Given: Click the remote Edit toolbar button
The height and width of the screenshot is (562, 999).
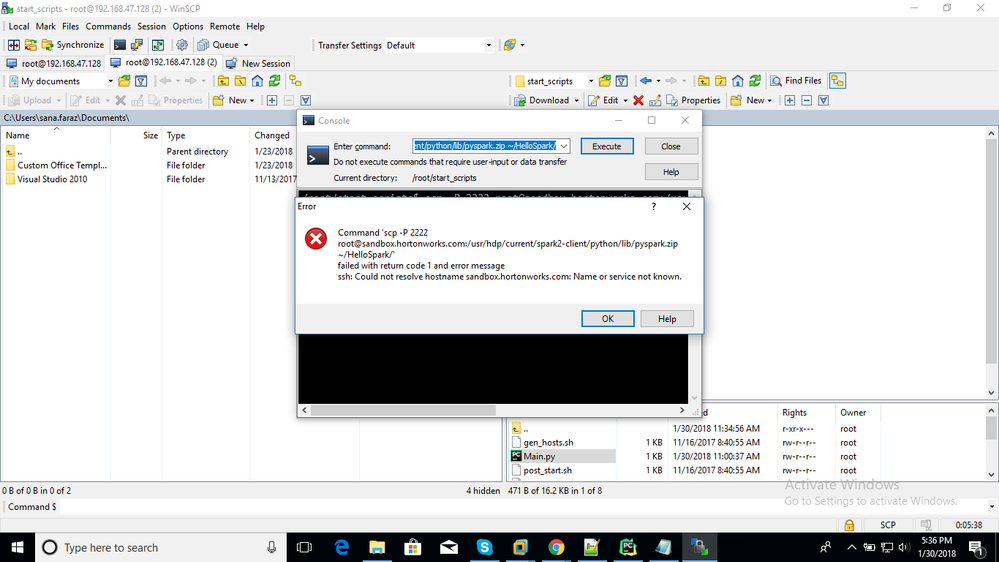Looking at the screenshot, I should point(603,100).
